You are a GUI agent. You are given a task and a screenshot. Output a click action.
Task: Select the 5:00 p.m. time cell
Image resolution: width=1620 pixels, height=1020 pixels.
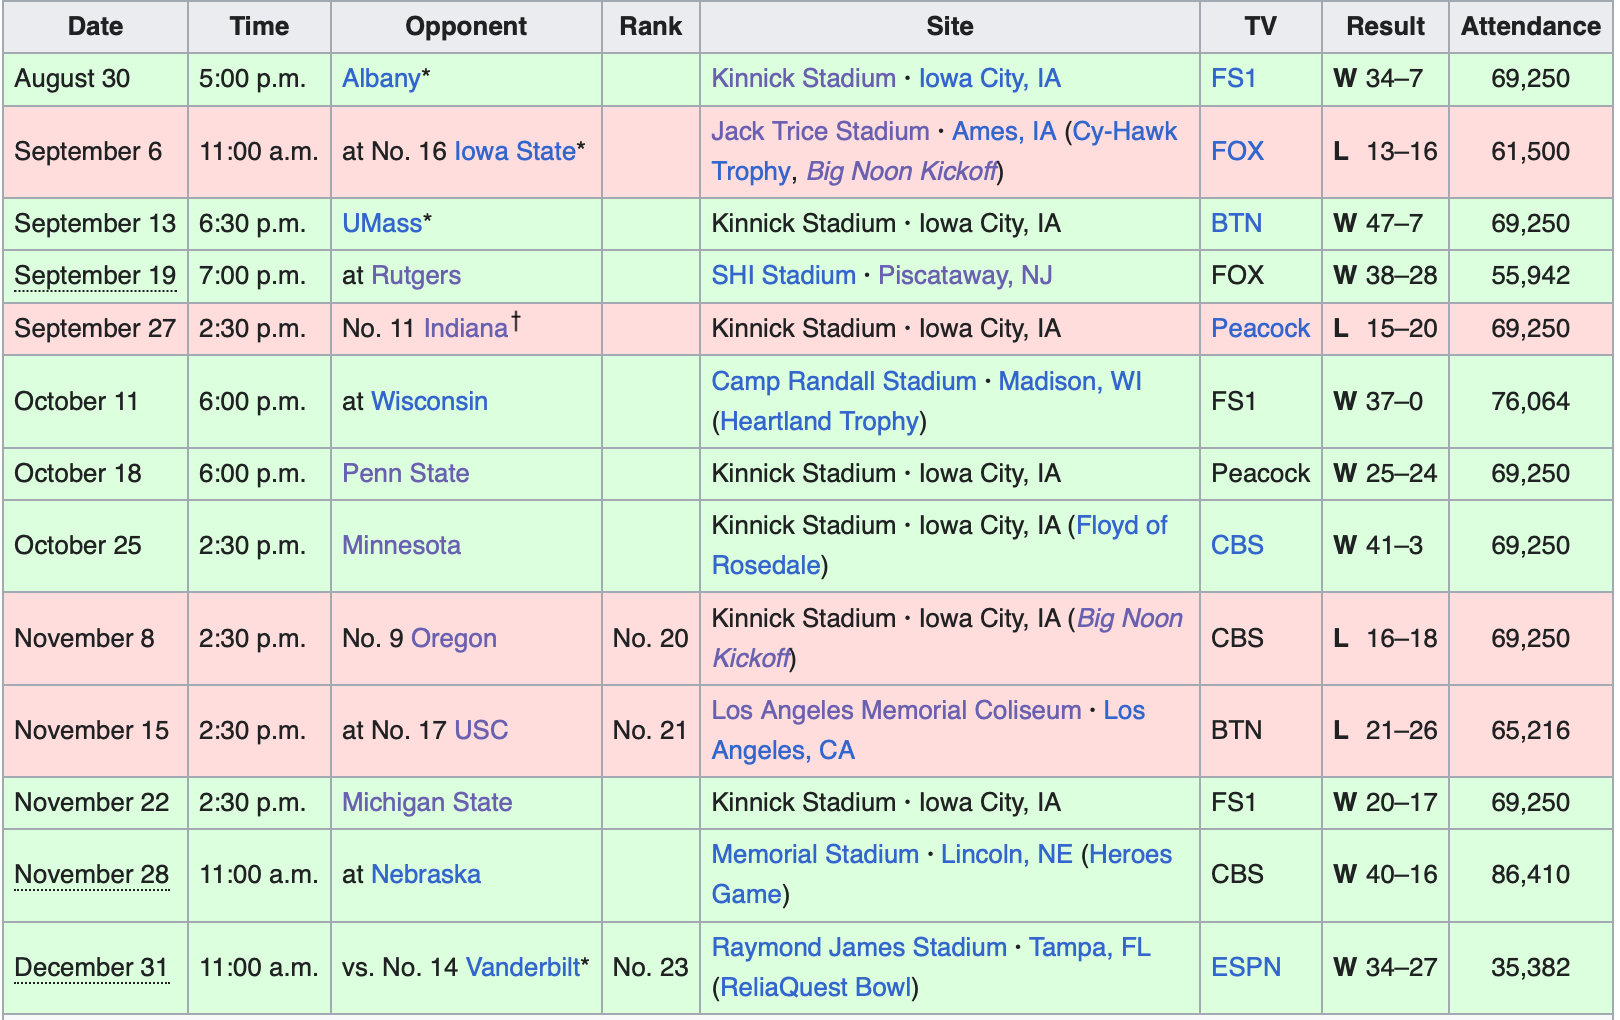tap(259, 79)
